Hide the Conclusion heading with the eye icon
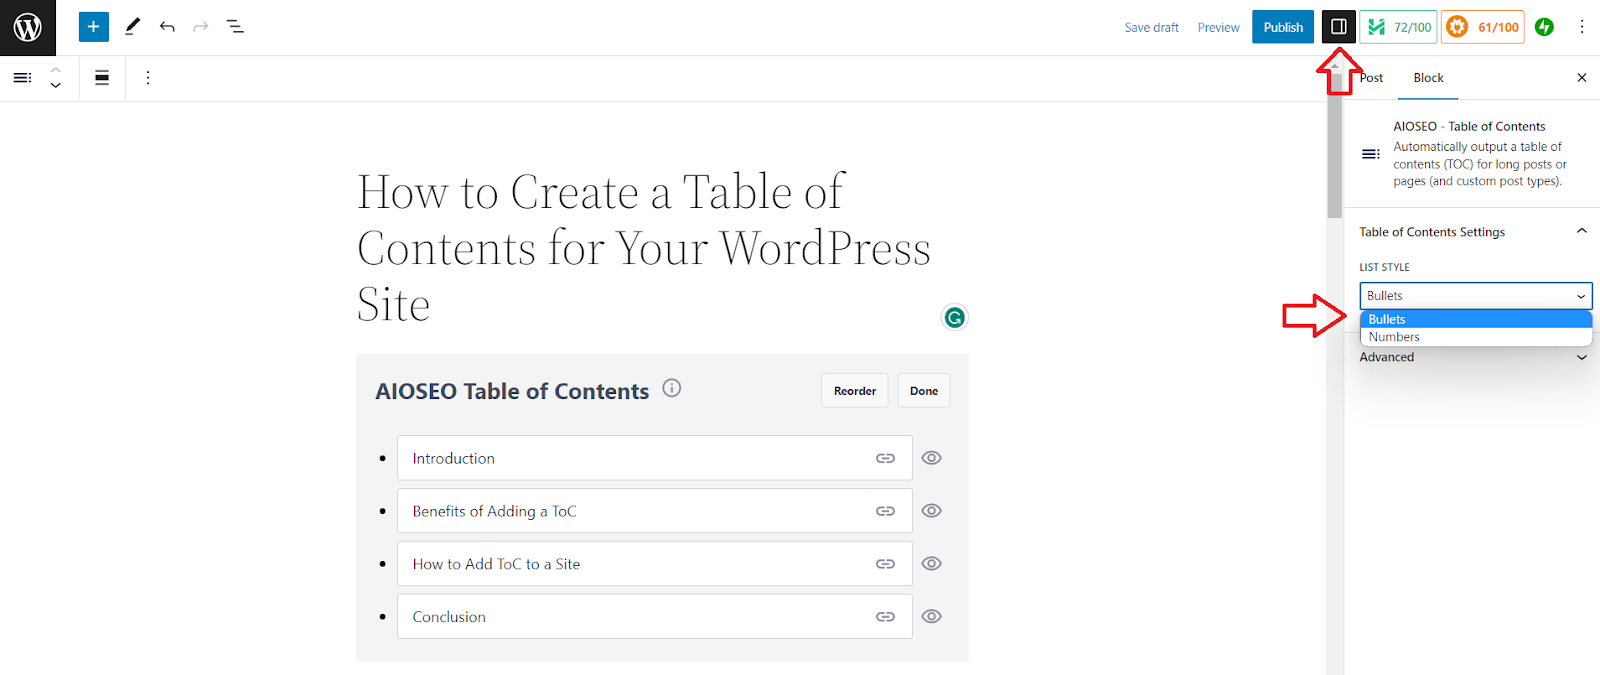 [931, 617]
